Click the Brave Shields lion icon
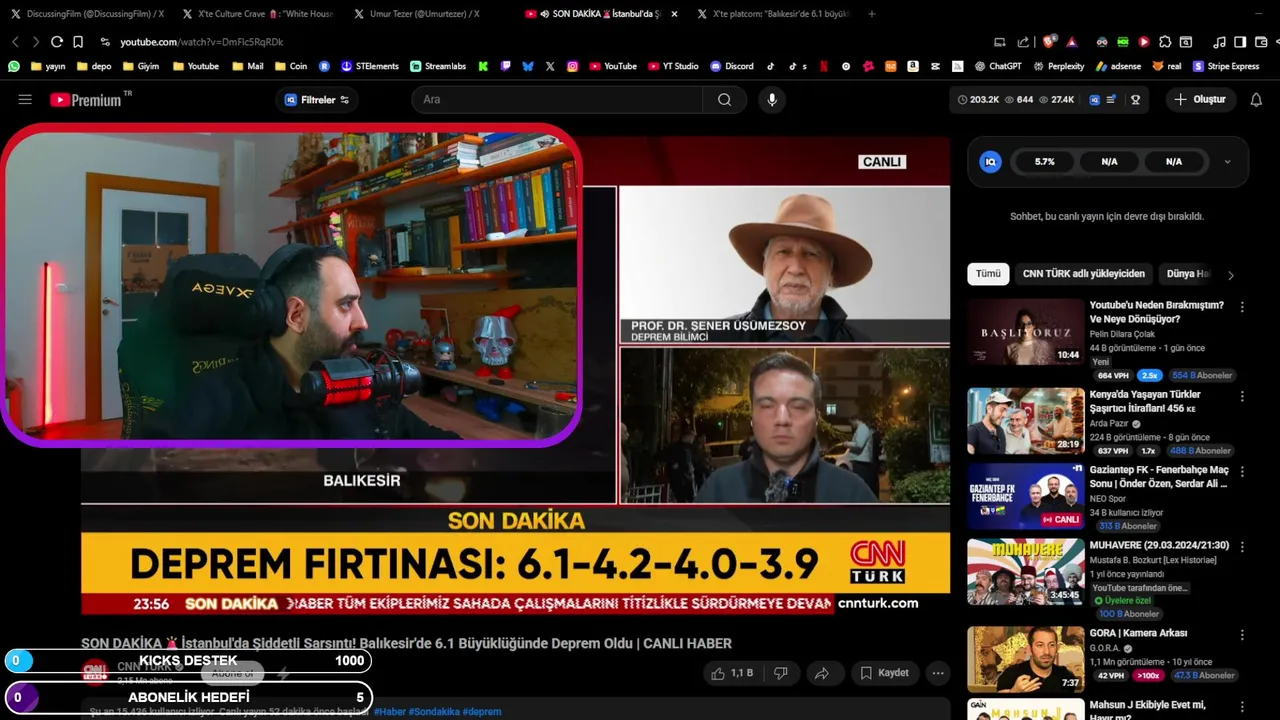This screenshot has width=1280, height=720. [1049, 42]
